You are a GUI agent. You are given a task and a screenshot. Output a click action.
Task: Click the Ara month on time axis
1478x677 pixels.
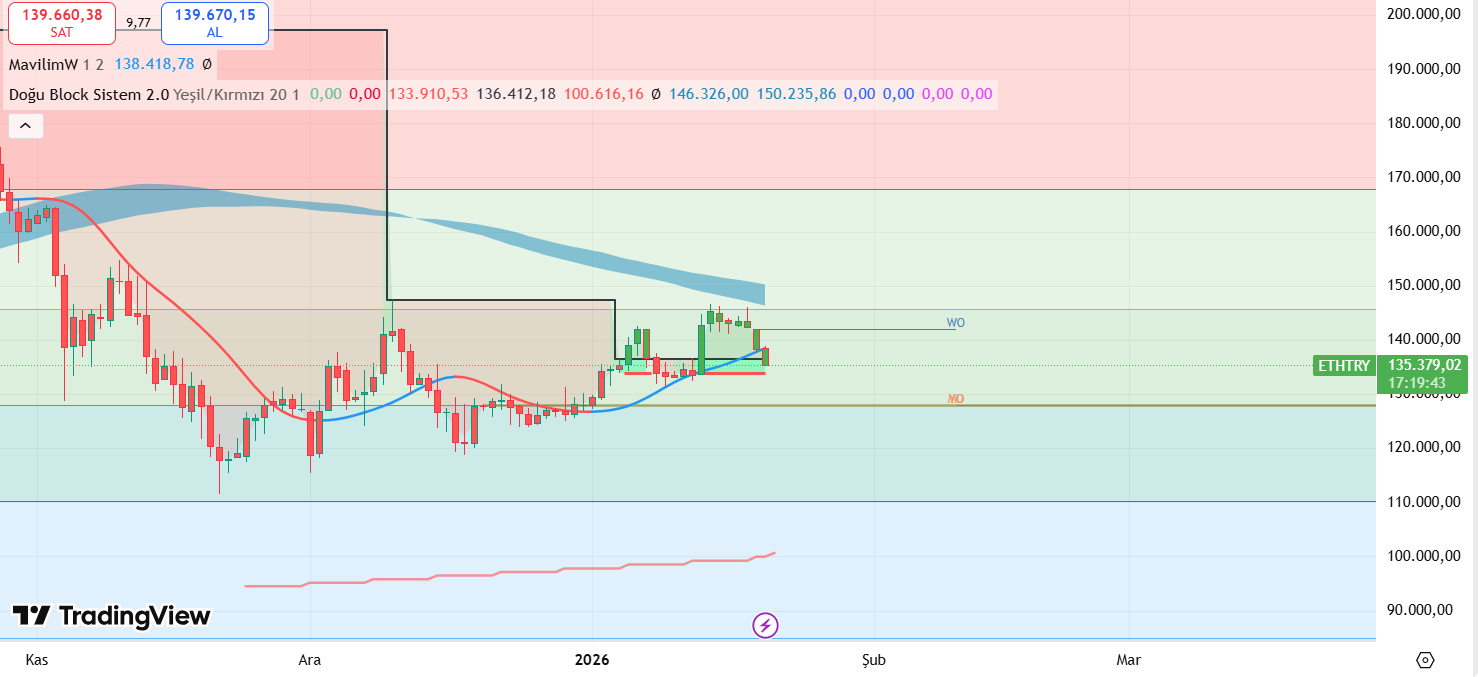pos(310,660)
